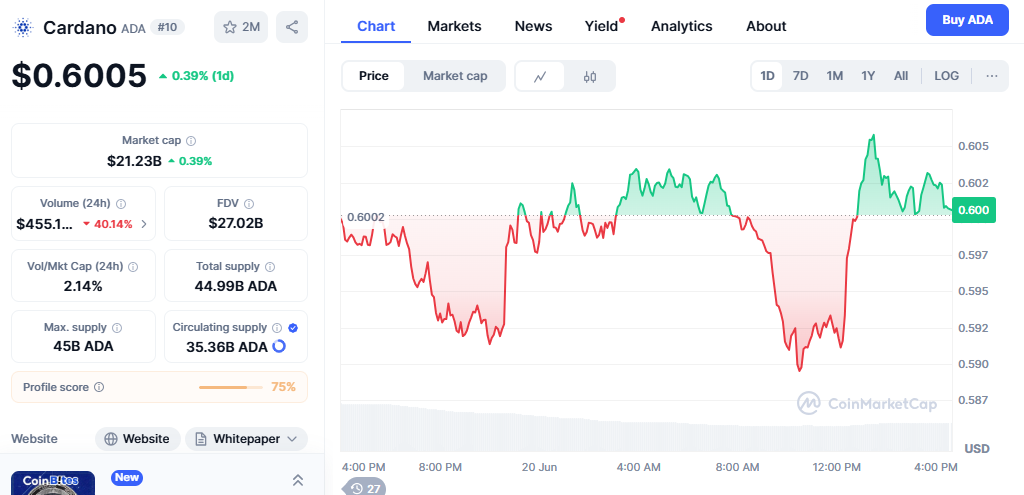The height and width of the screenshot is (495, 1024).
Task: Click the $27.02B FDV value
Action: tap(236, 223)
